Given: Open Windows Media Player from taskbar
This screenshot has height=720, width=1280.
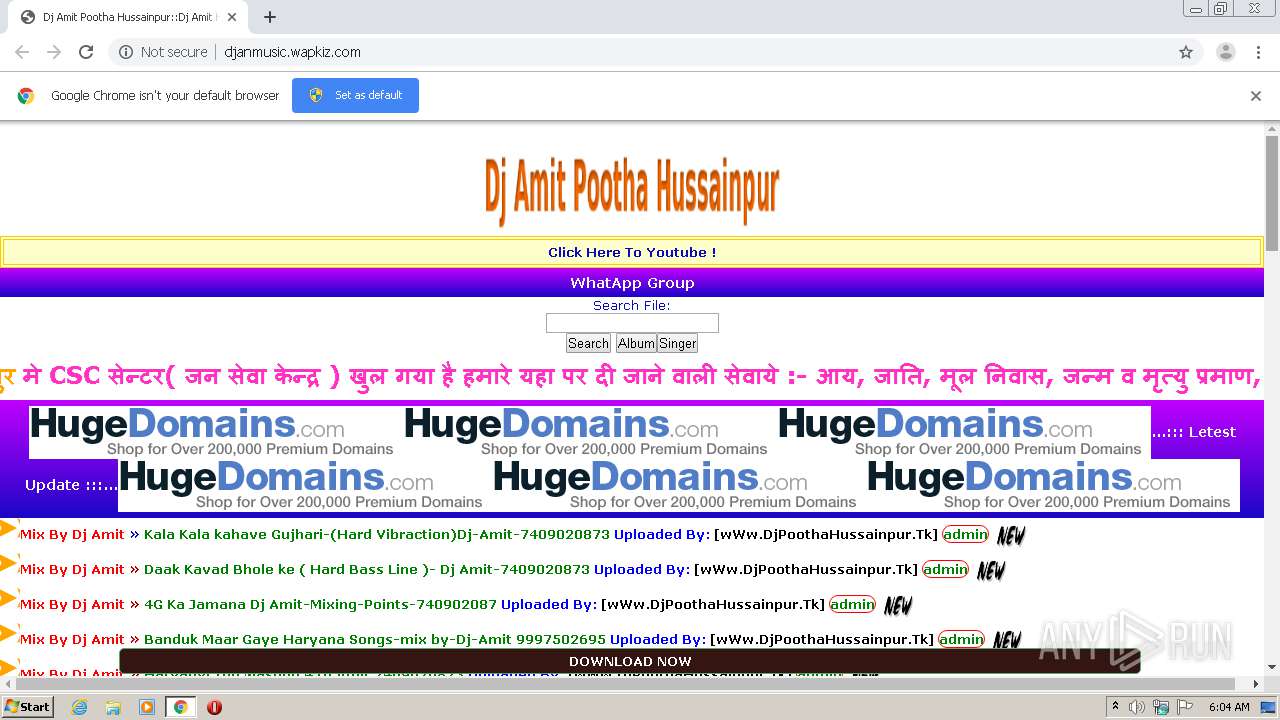Looking at the screenshot, I should (x=147, y=707).
